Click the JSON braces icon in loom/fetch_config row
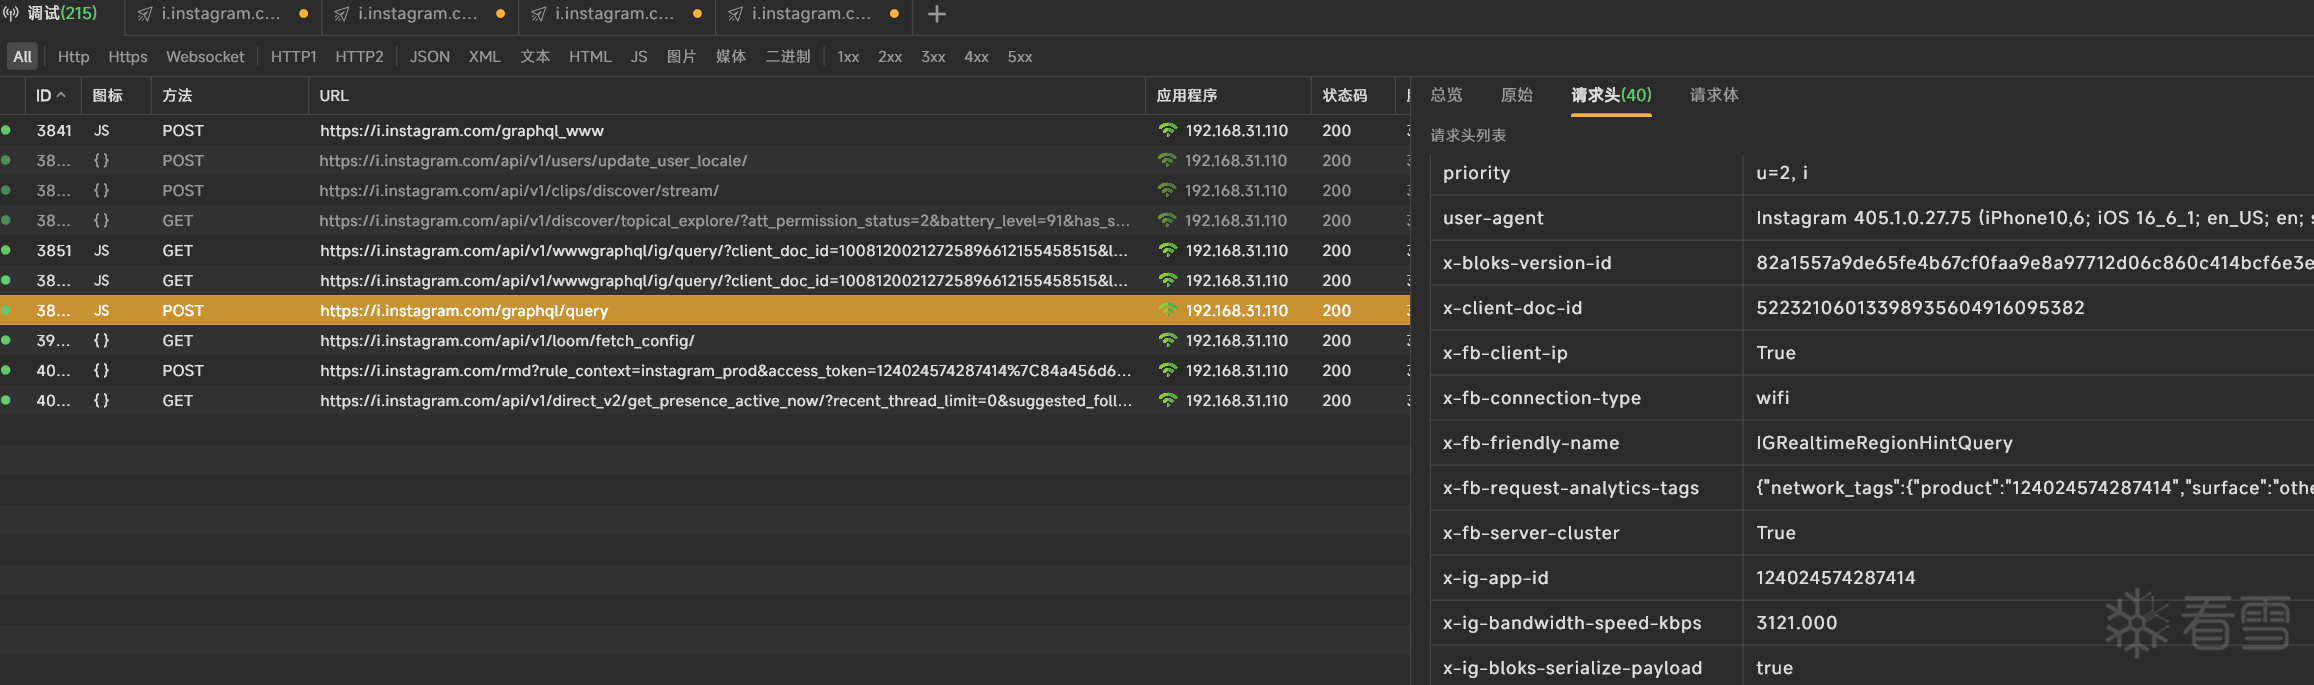This screenshot has height=685, width=2314. (x=101, y=341)
